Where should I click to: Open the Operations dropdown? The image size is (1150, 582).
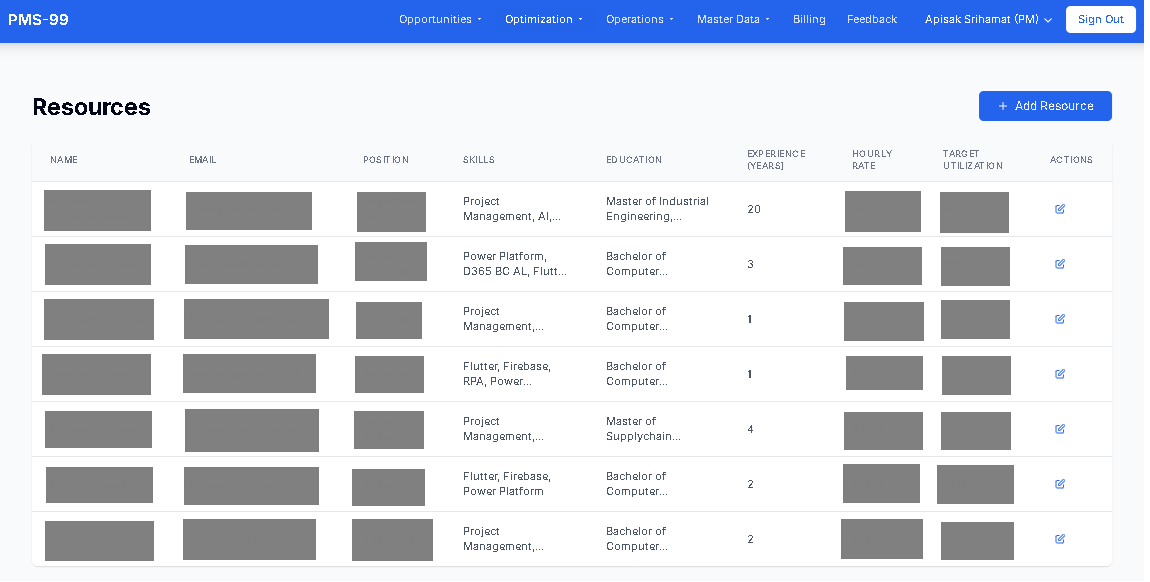click(639, 19)
